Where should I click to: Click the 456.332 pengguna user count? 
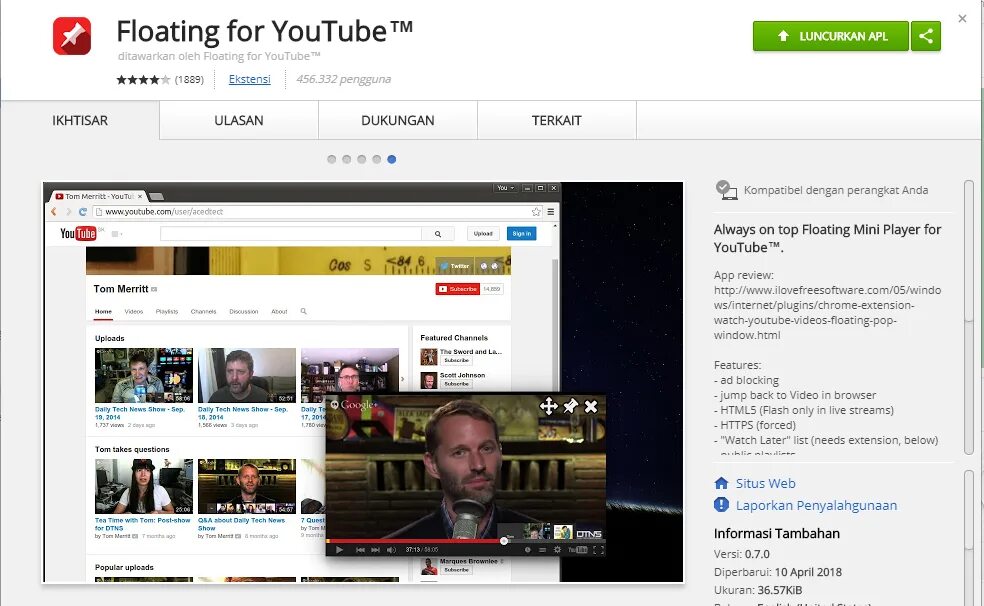click(x=343, y=79)
